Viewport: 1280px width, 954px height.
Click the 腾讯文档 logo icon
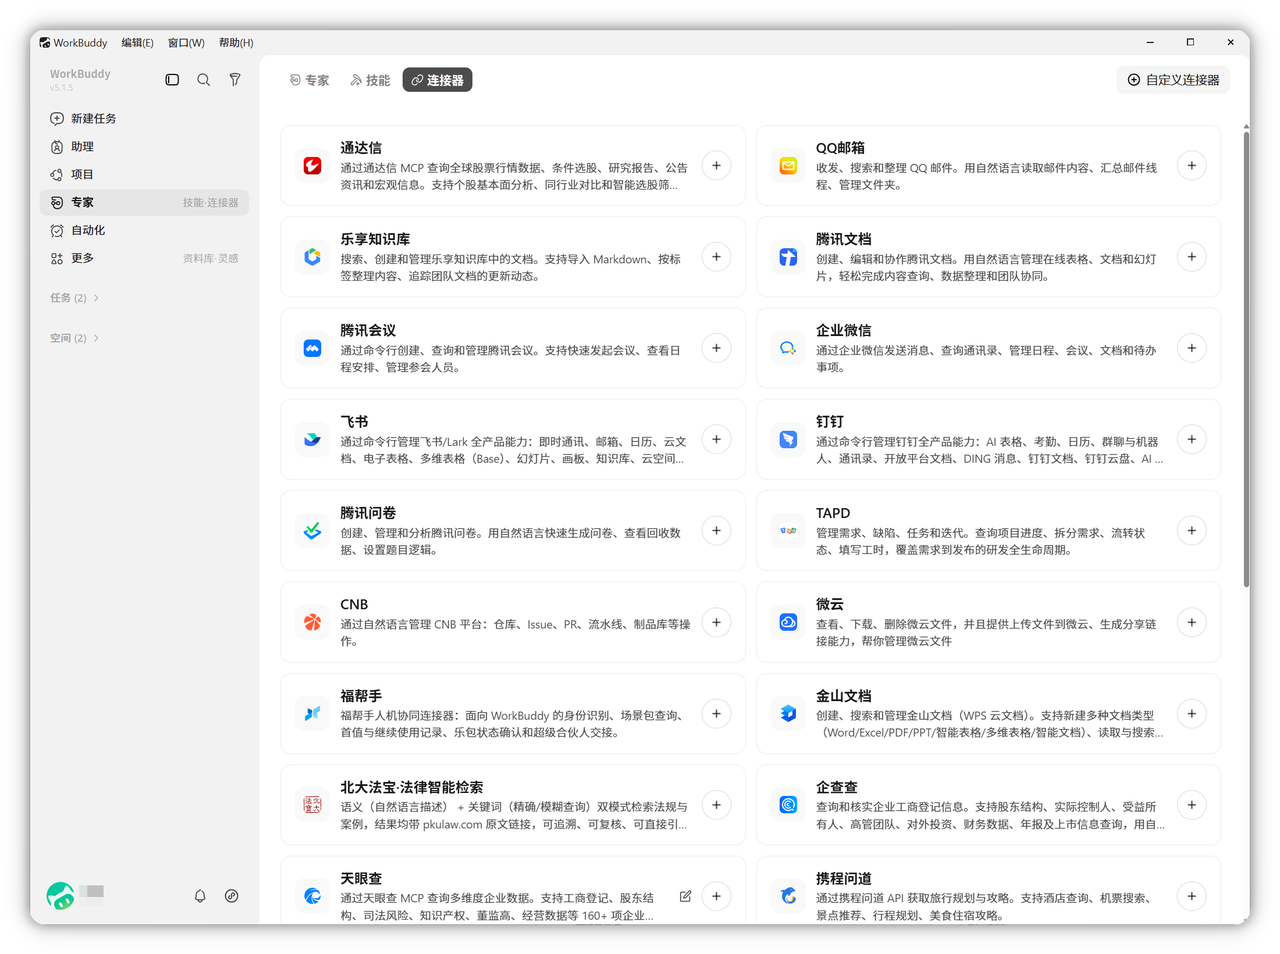pos(789,257)
